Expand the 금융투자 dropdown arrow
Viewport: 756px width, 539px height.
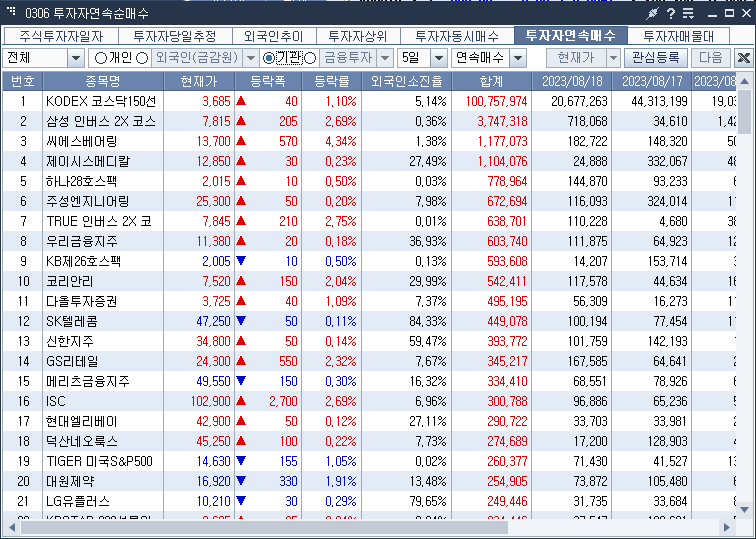385,58
